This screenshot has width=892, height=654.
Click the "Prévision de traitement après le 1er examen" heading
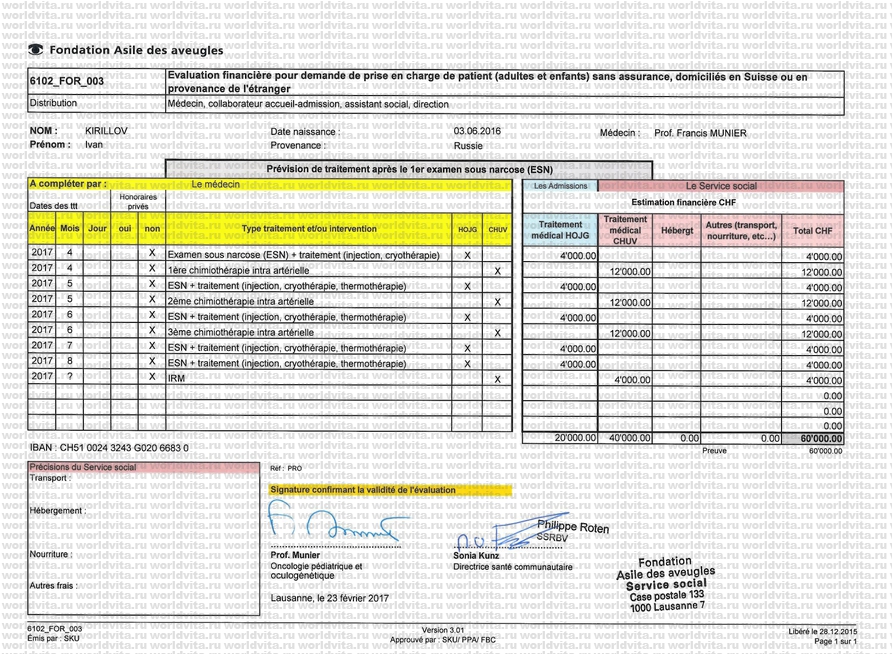point(410,169)
